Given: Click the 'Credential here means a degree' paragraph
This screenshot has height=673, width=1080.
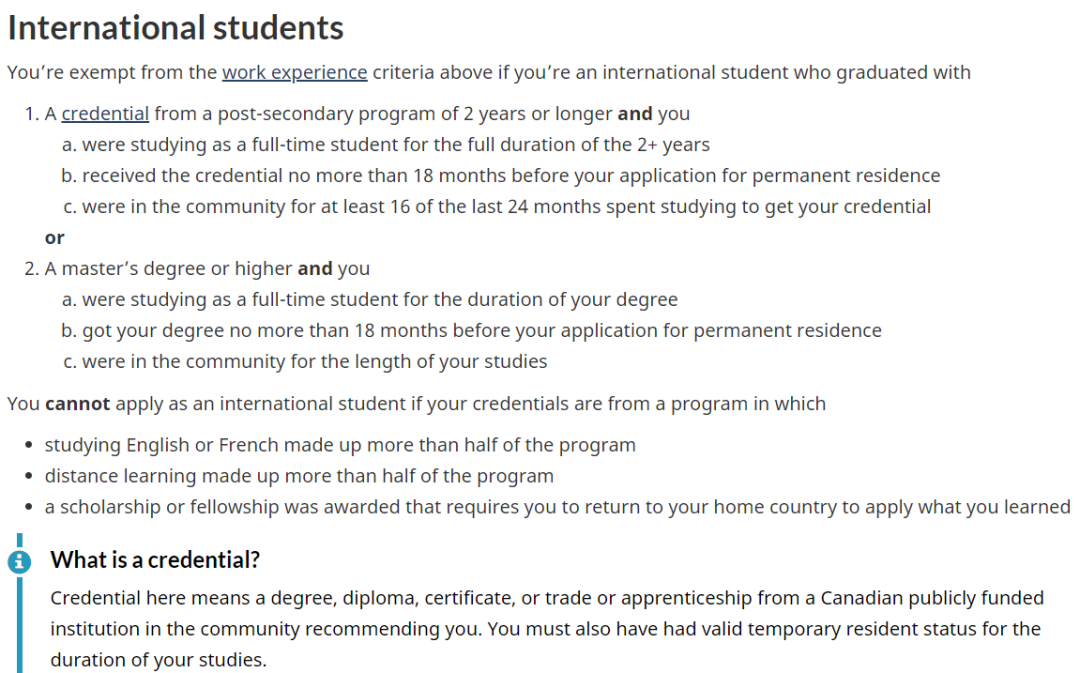Looking at the screenshot, I should coord(547,628).
